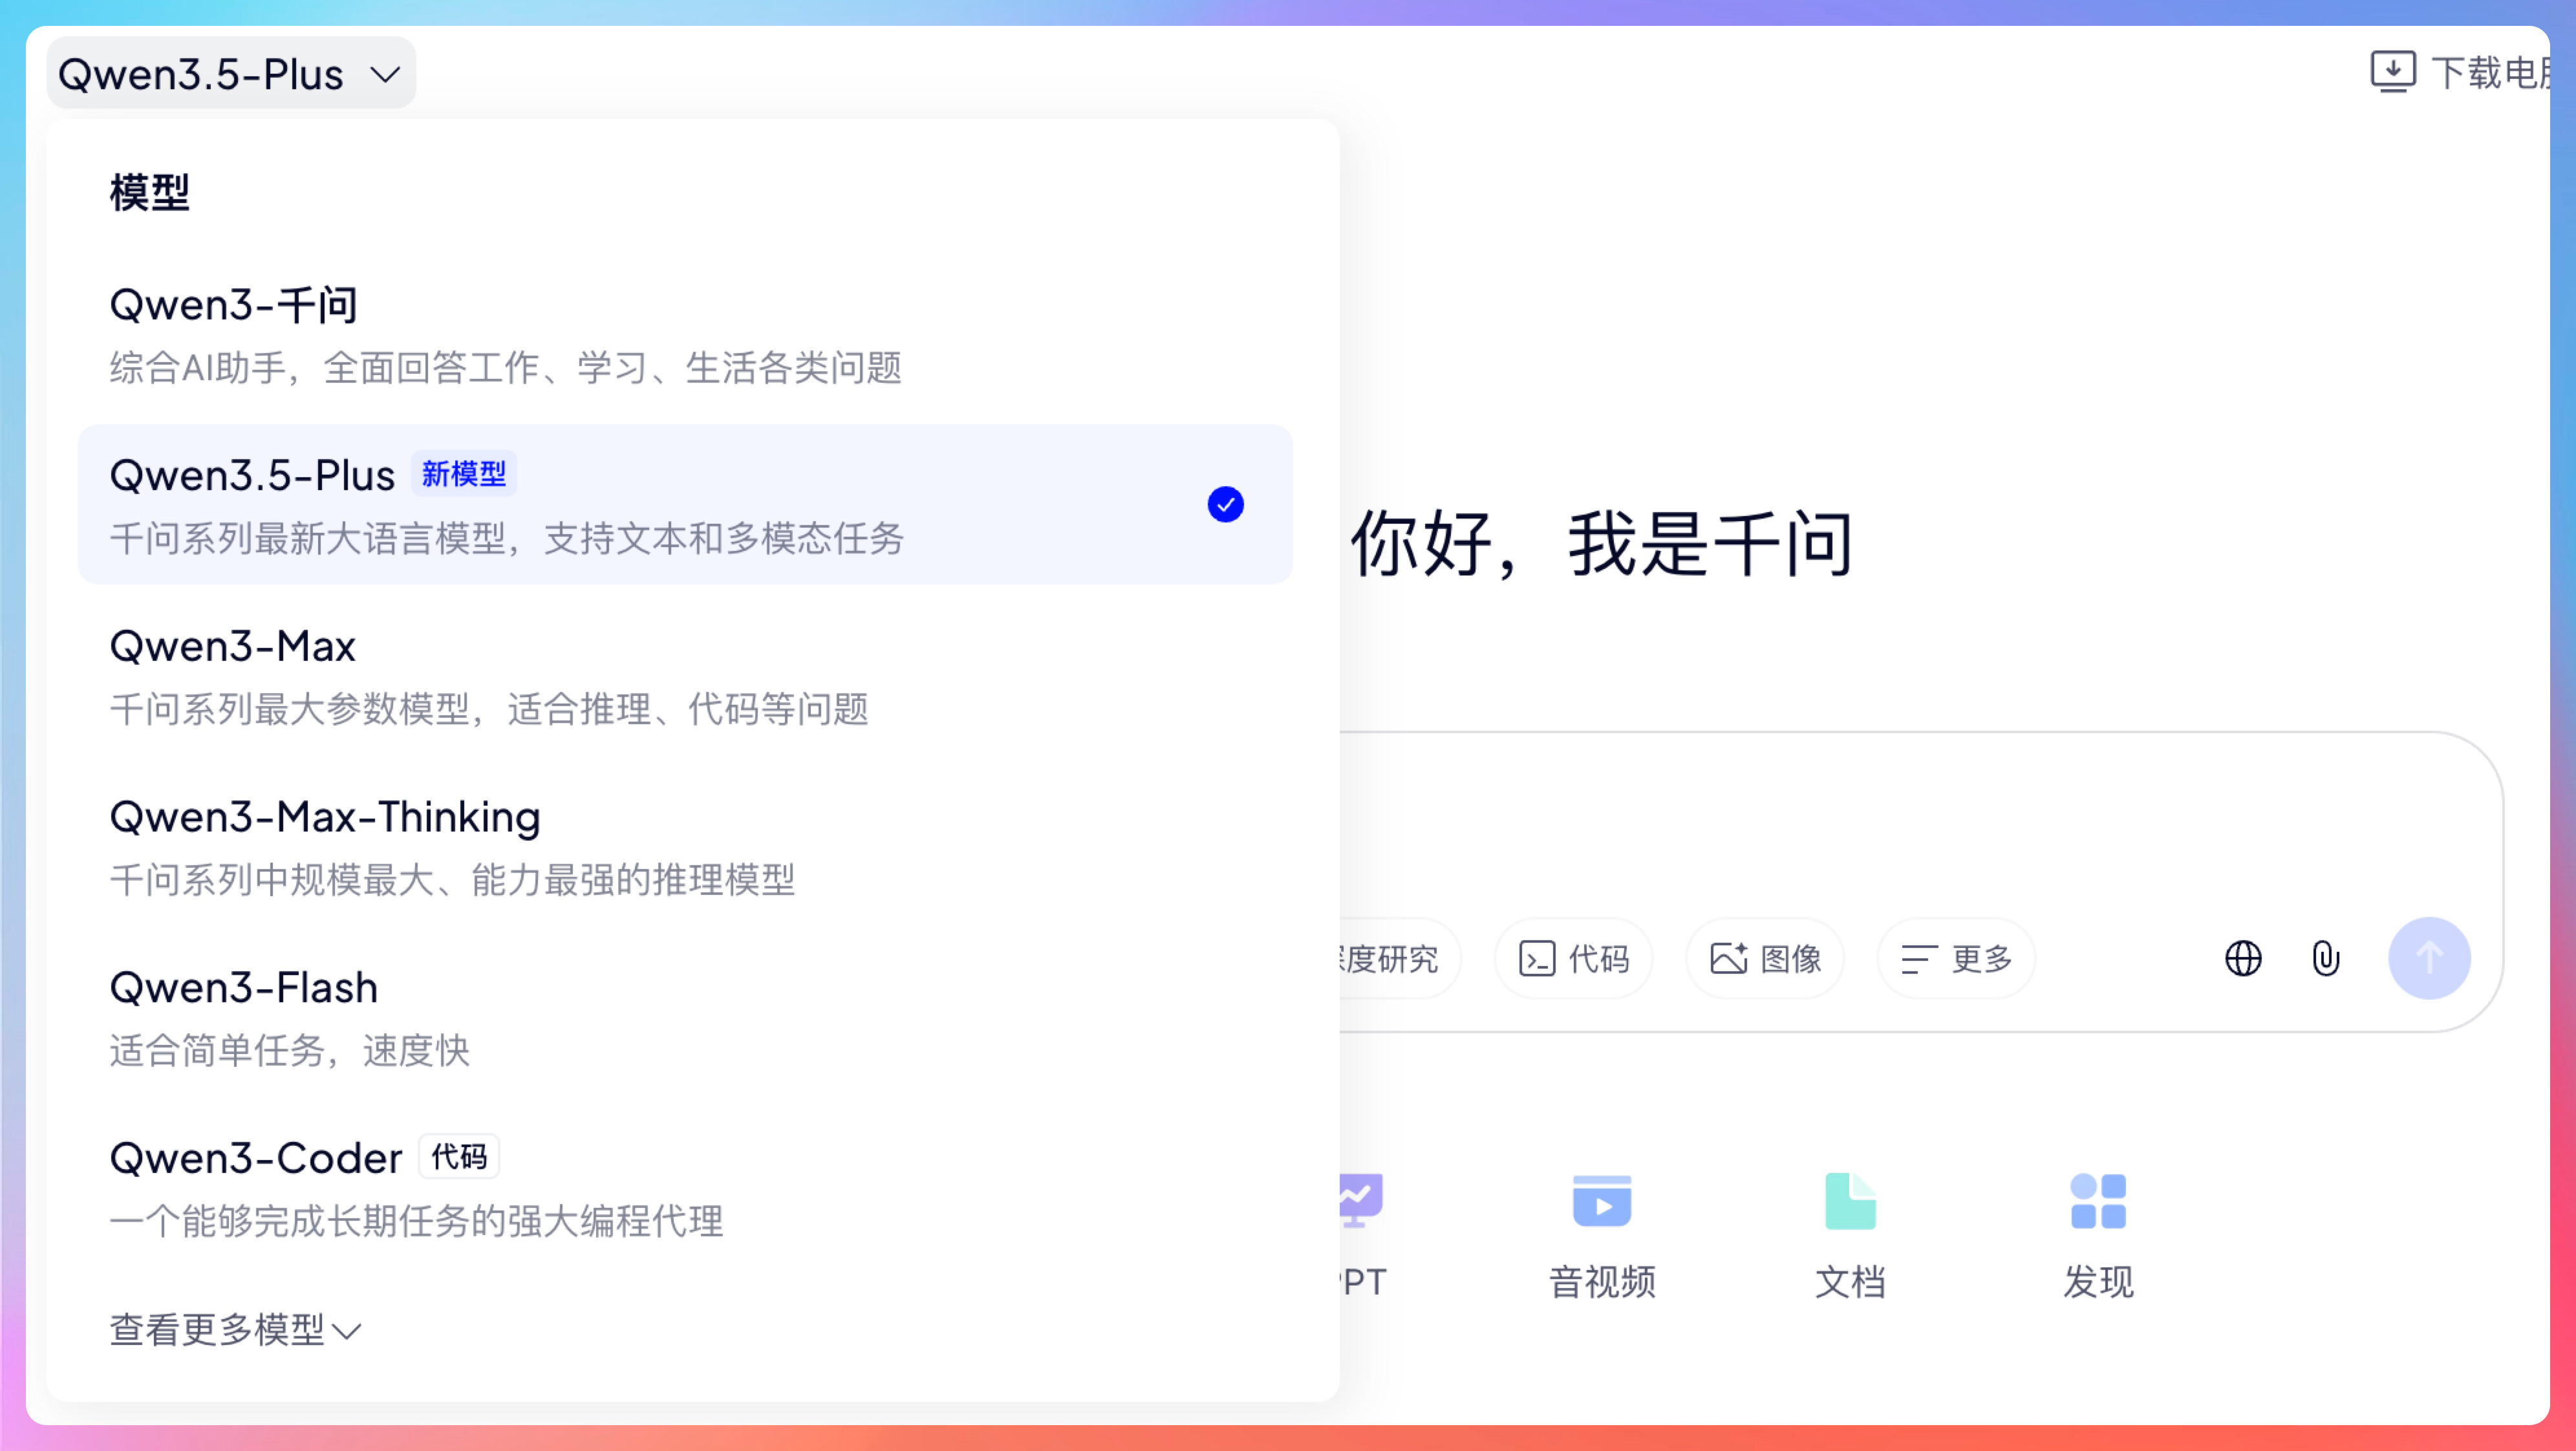
Task: Click inside the chat message input box
Action: (x=1900, y=820)
